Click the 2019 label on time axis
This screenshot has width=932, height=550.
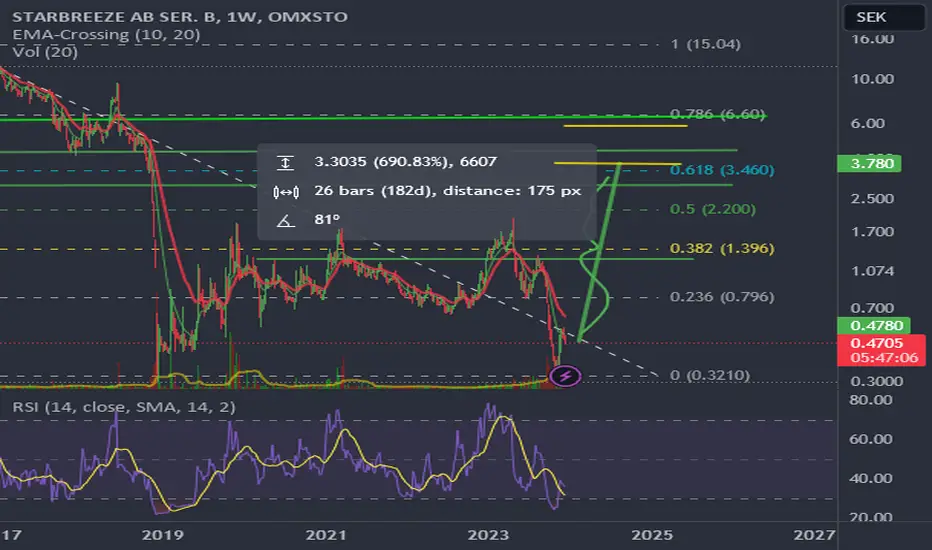162,535
